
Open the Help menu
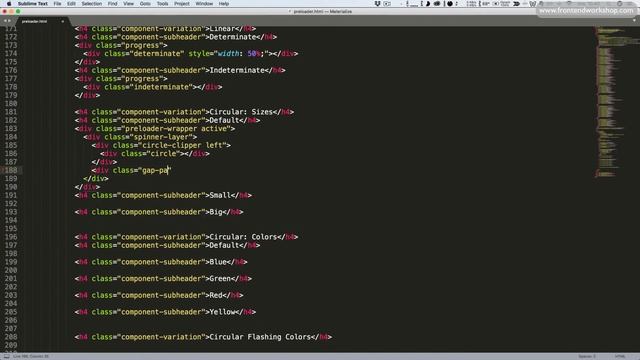tap(224, 4)
